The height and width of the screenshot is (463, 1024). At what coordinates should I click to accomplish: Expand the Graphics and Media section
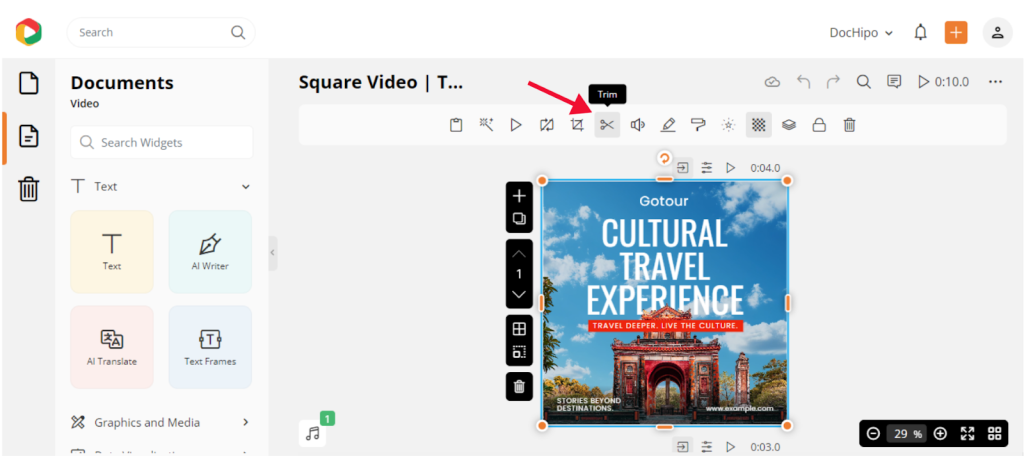[x=246, y=423]
